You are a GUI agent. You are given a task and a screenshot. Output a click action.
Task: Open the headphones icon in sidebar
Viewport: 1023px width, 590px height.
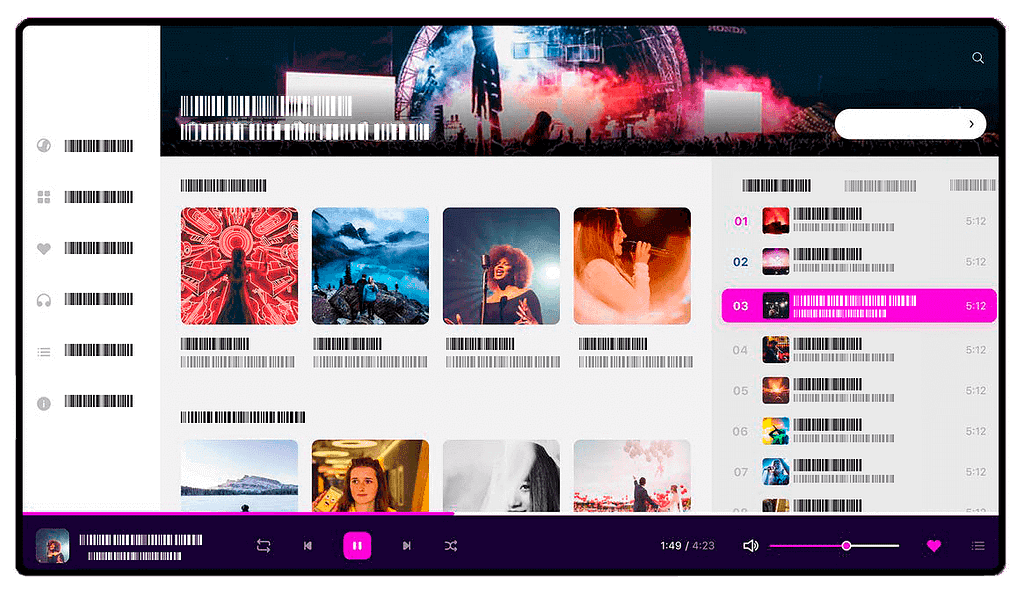coord(44,300)
